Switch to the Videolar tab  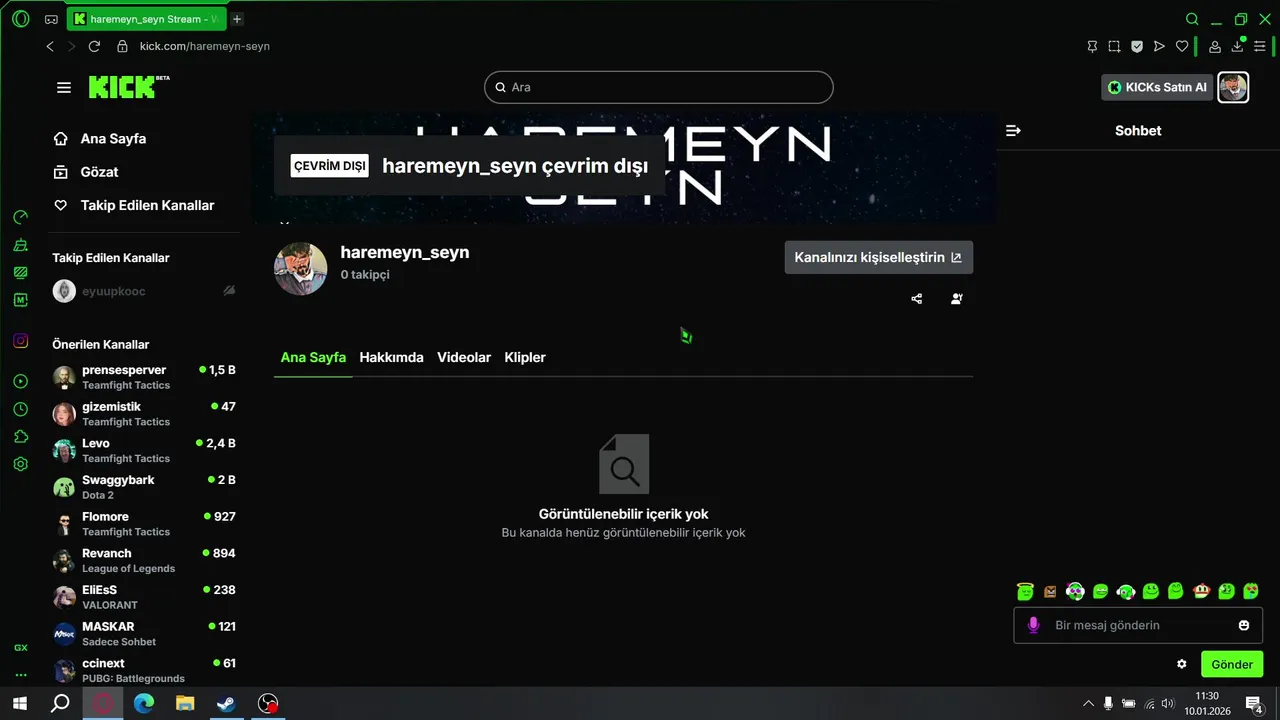click(x=464, y=357)
